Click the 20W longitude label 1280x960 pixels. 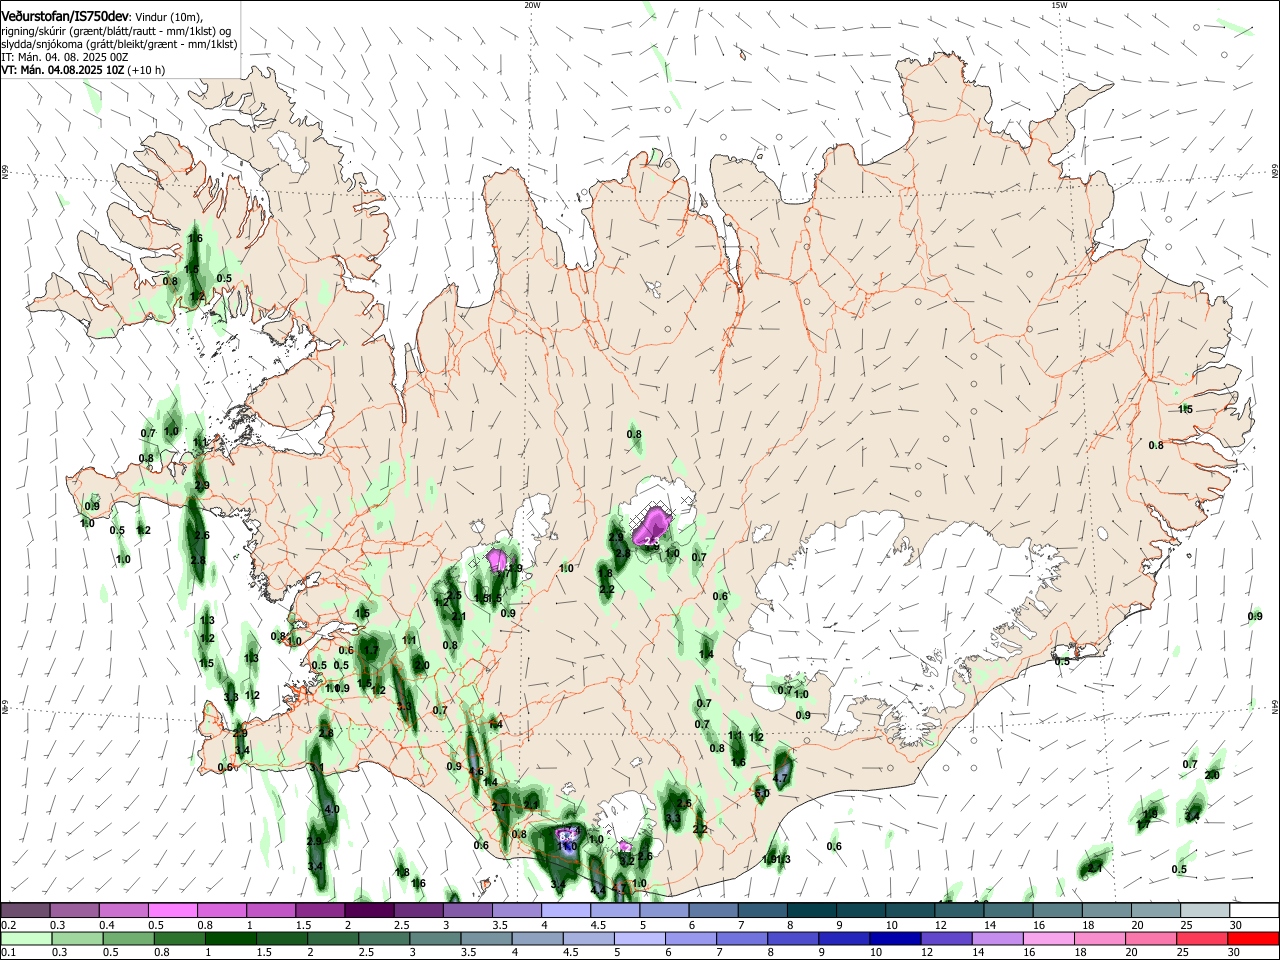532,5
